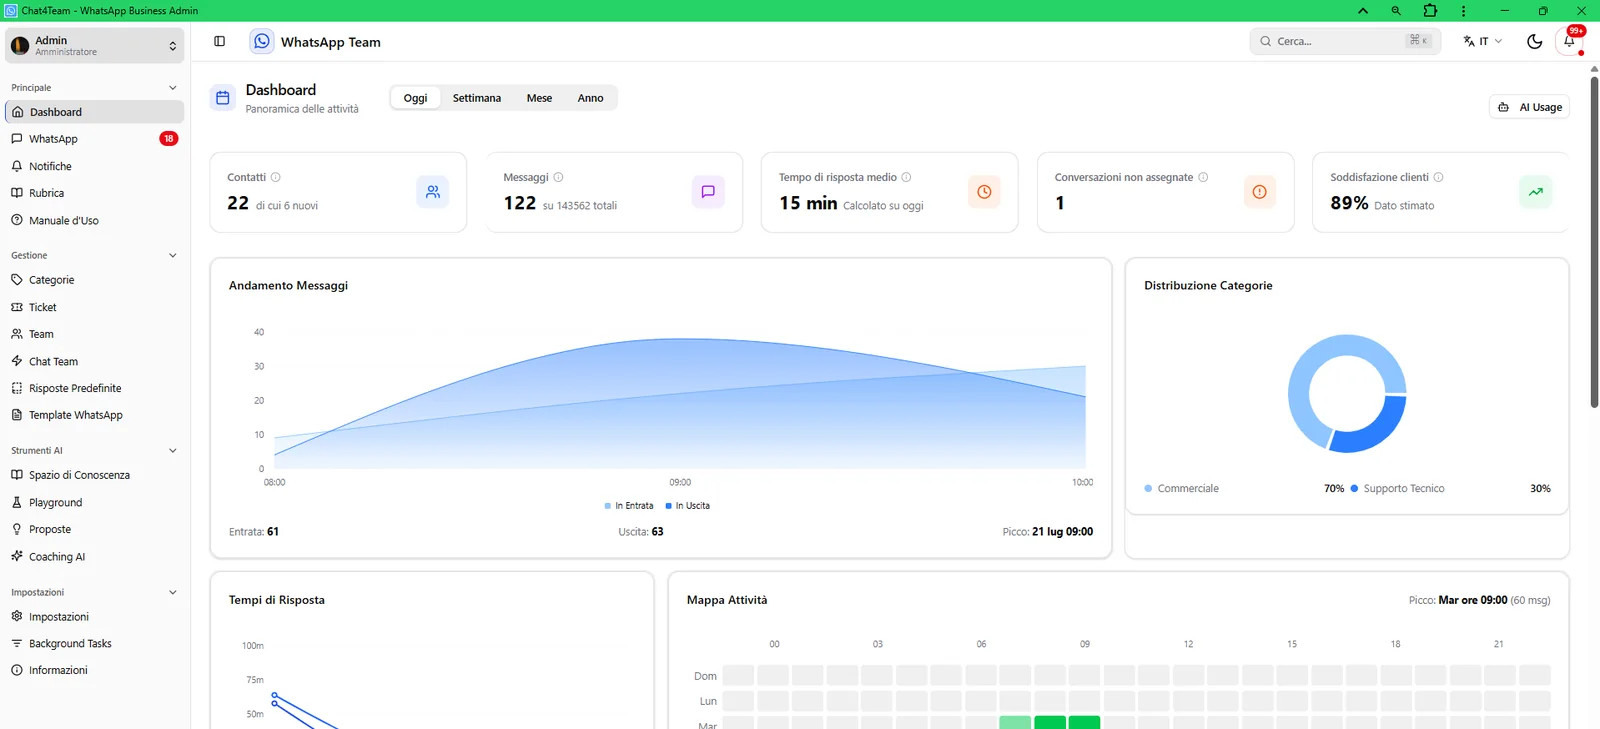Click the page vertical scrollbar

1594,240
